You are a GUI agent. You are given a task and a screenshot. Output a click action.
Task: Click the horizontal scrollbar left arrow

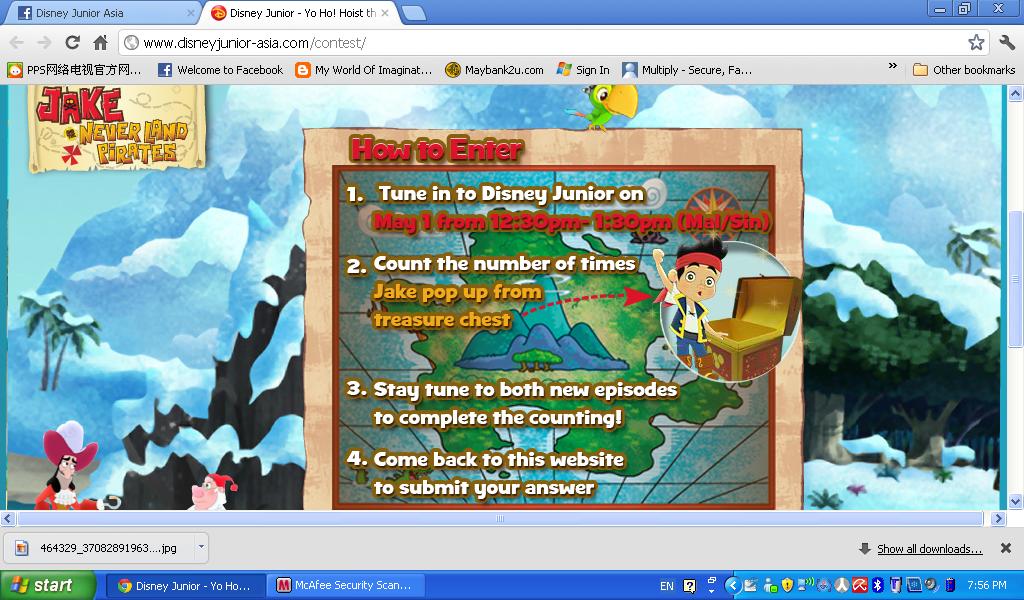(8, 518)
